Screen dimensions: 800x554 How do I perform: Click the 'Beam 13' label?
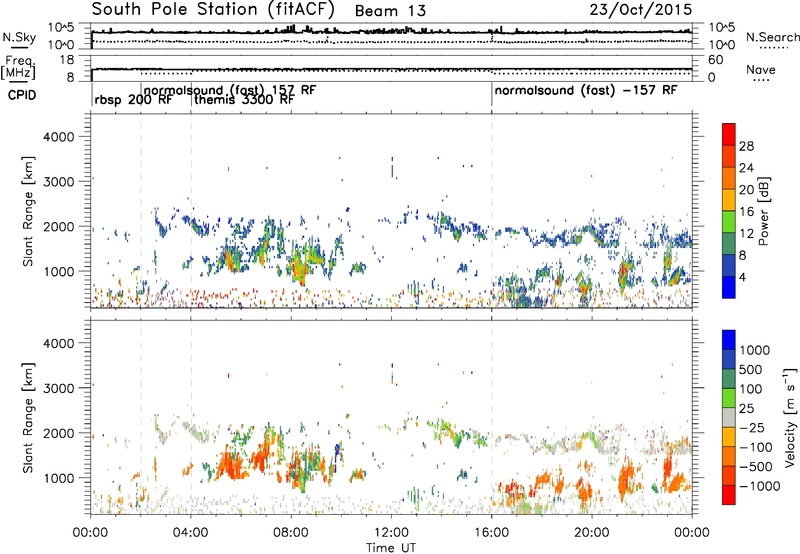pos(390,11)
